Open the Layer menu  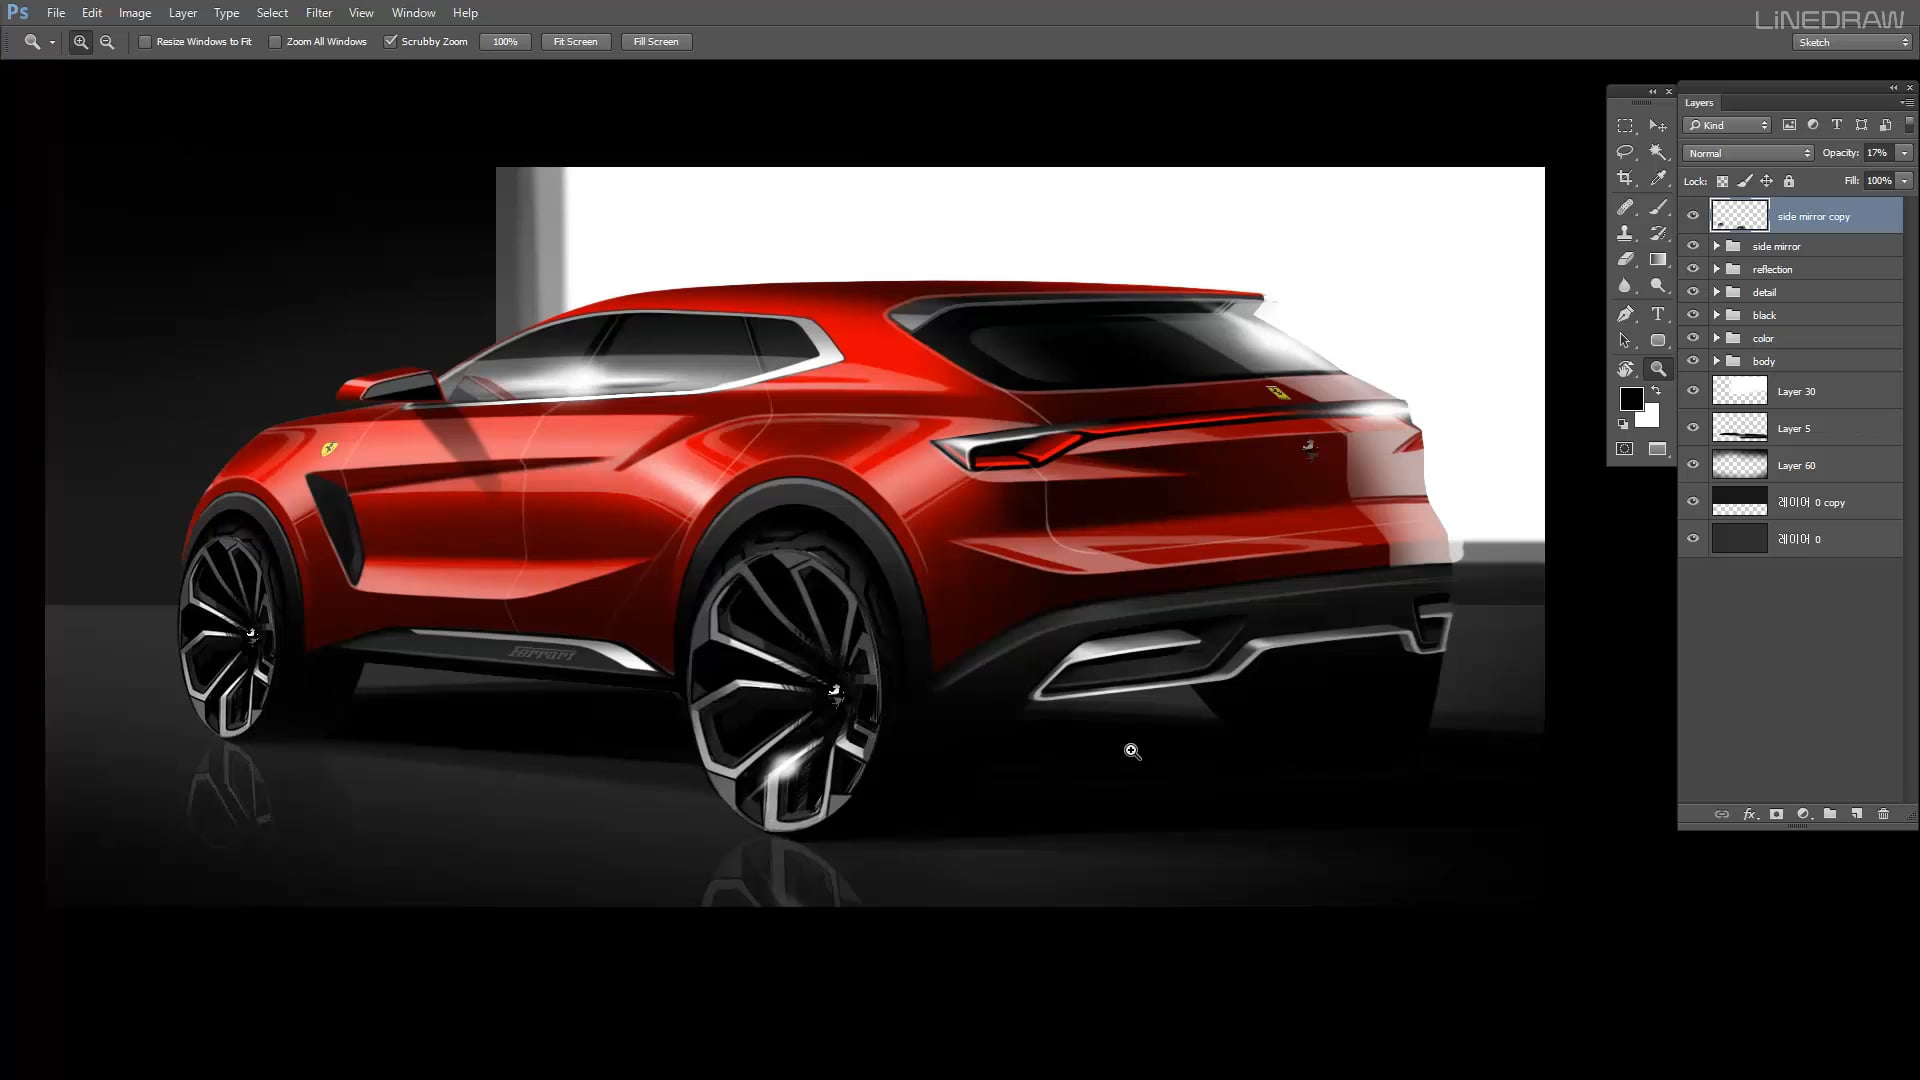pyautogui.click(x=183, y=13)
